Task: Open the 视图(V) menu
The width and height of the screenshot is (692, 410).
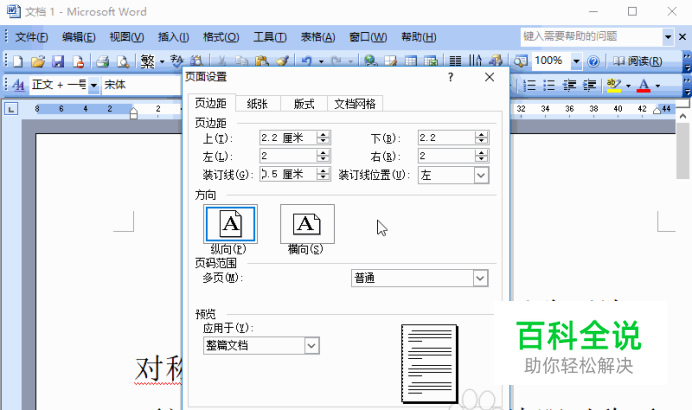Action: click(127, 37)
